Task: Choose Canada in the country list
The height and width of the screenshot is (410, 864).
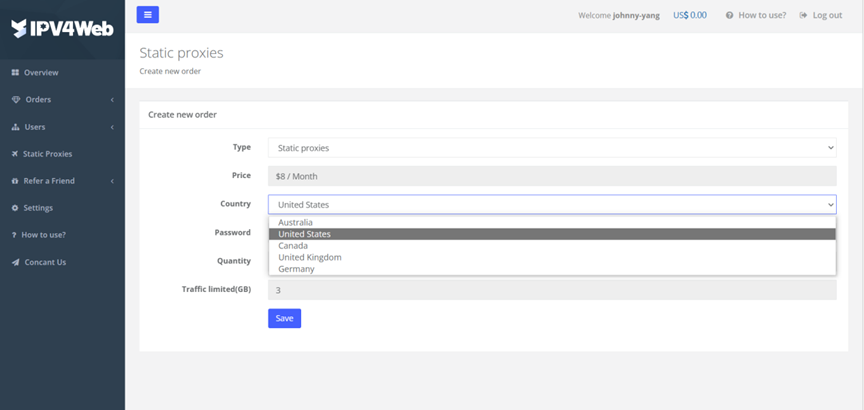Action: tap(552, 246)
